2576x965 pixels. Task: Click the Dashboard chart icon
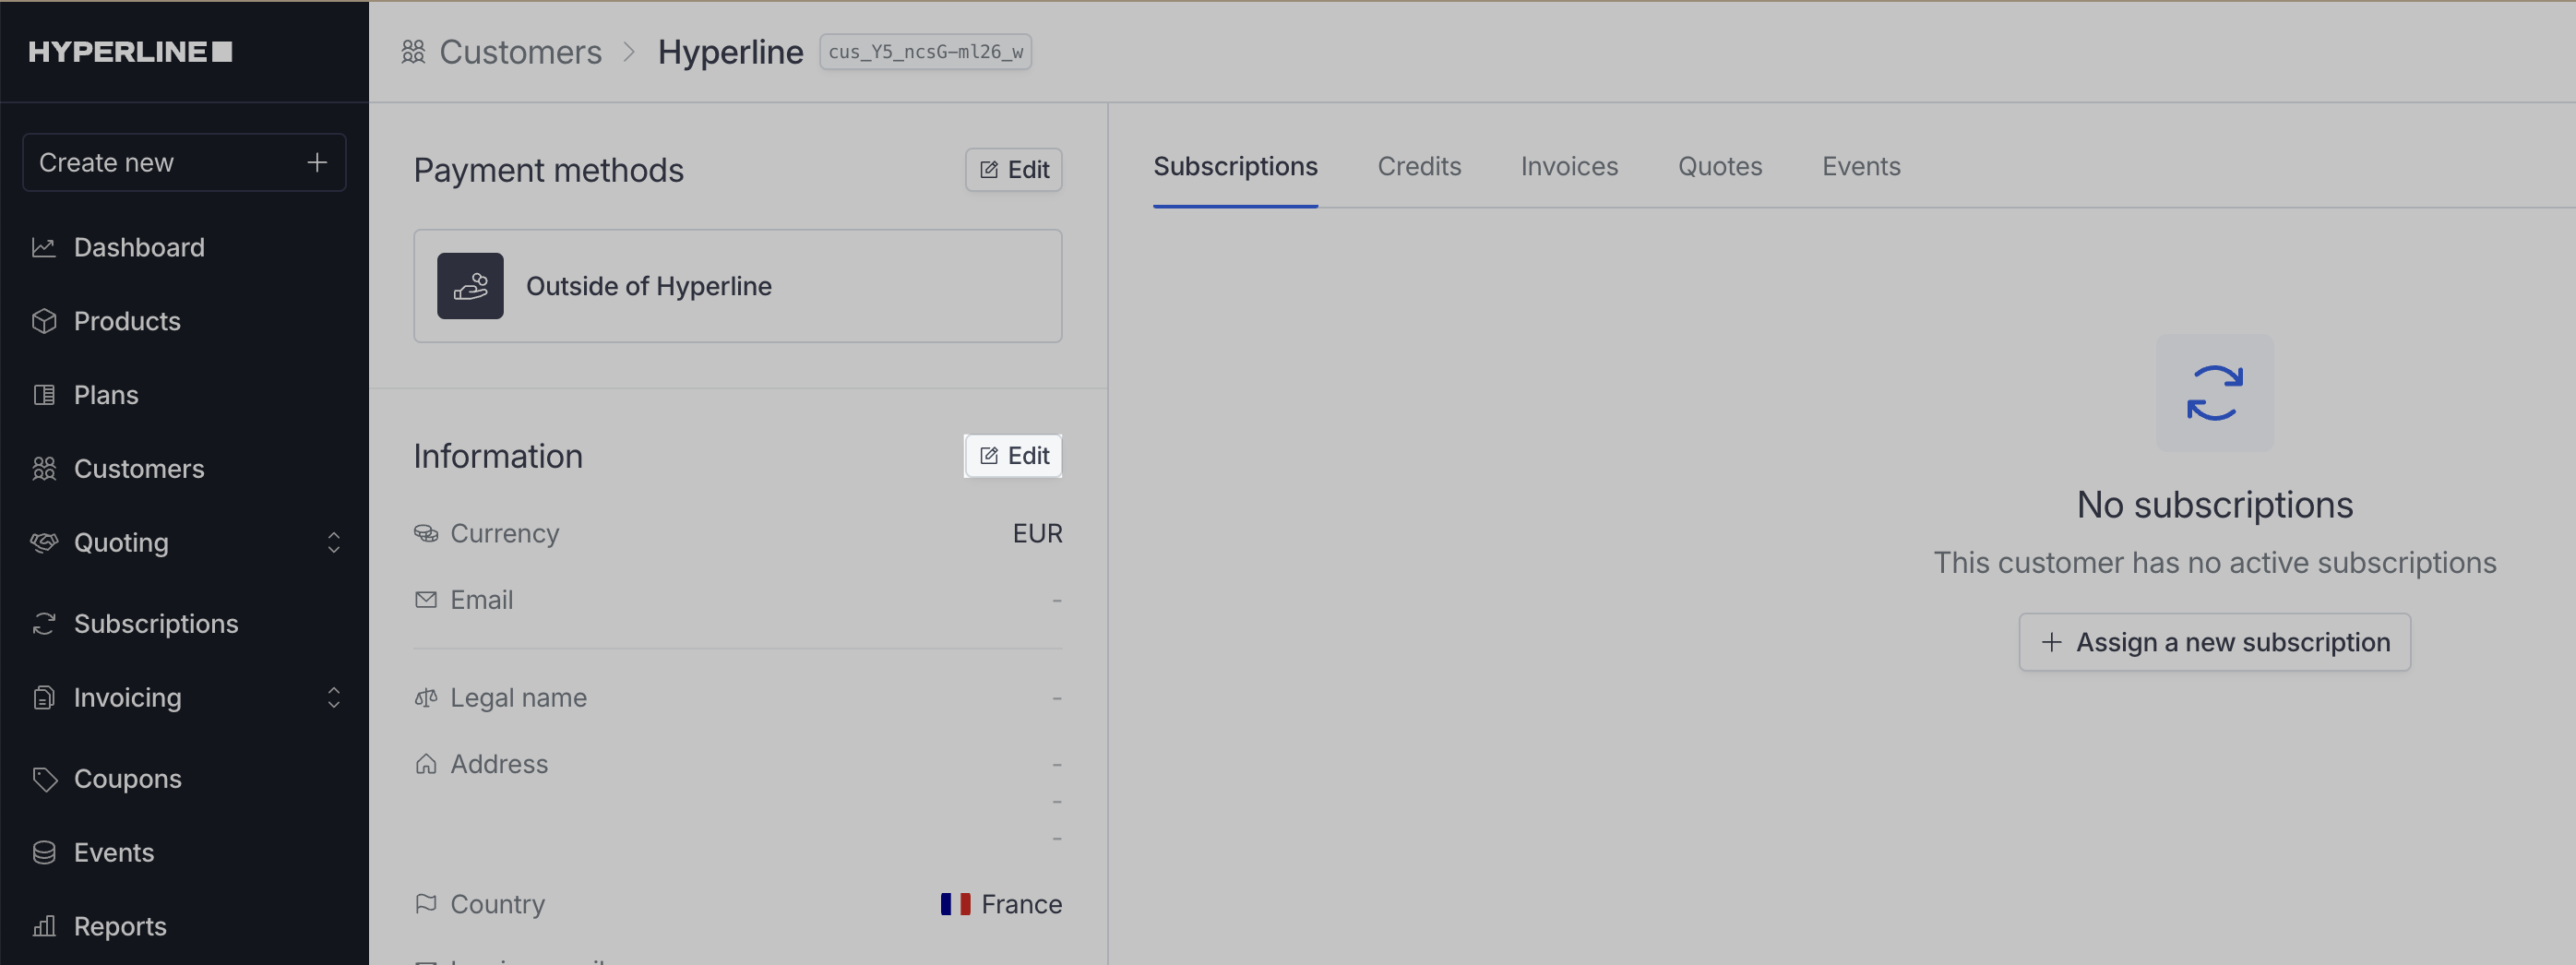[44, 247]
